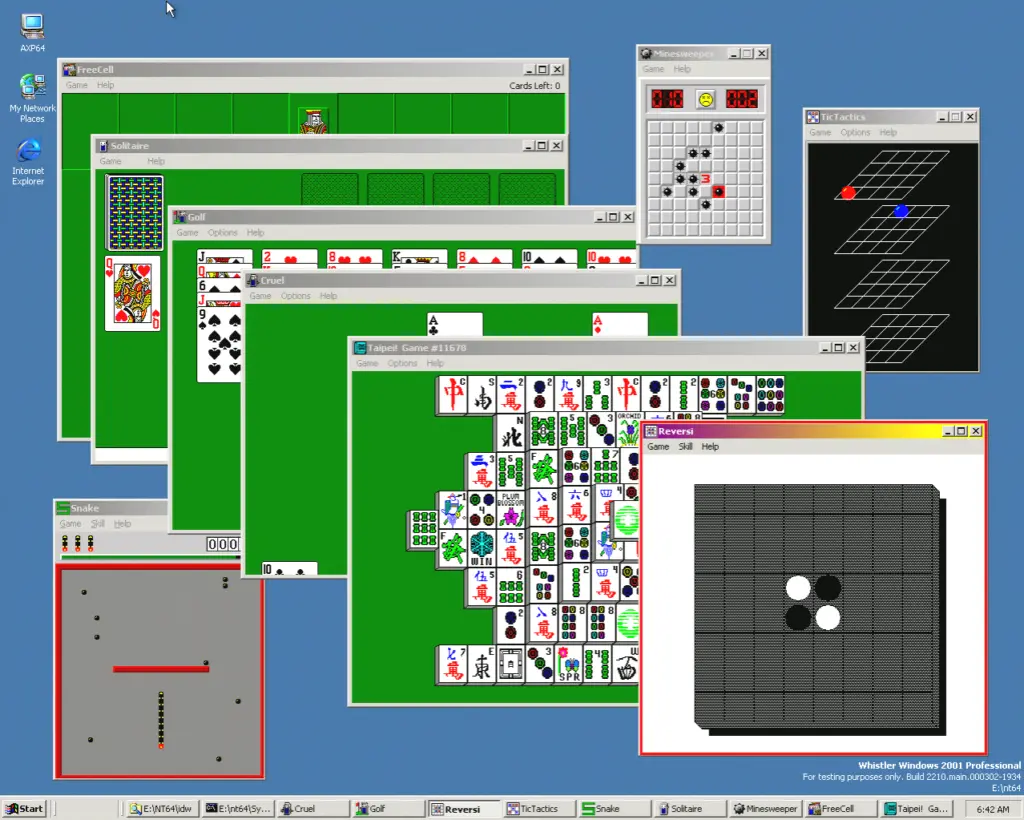Screen dimensions: 1024x820
Task: Click the bottom-right white disc in Reversi
Action: [x=827, y=617]
